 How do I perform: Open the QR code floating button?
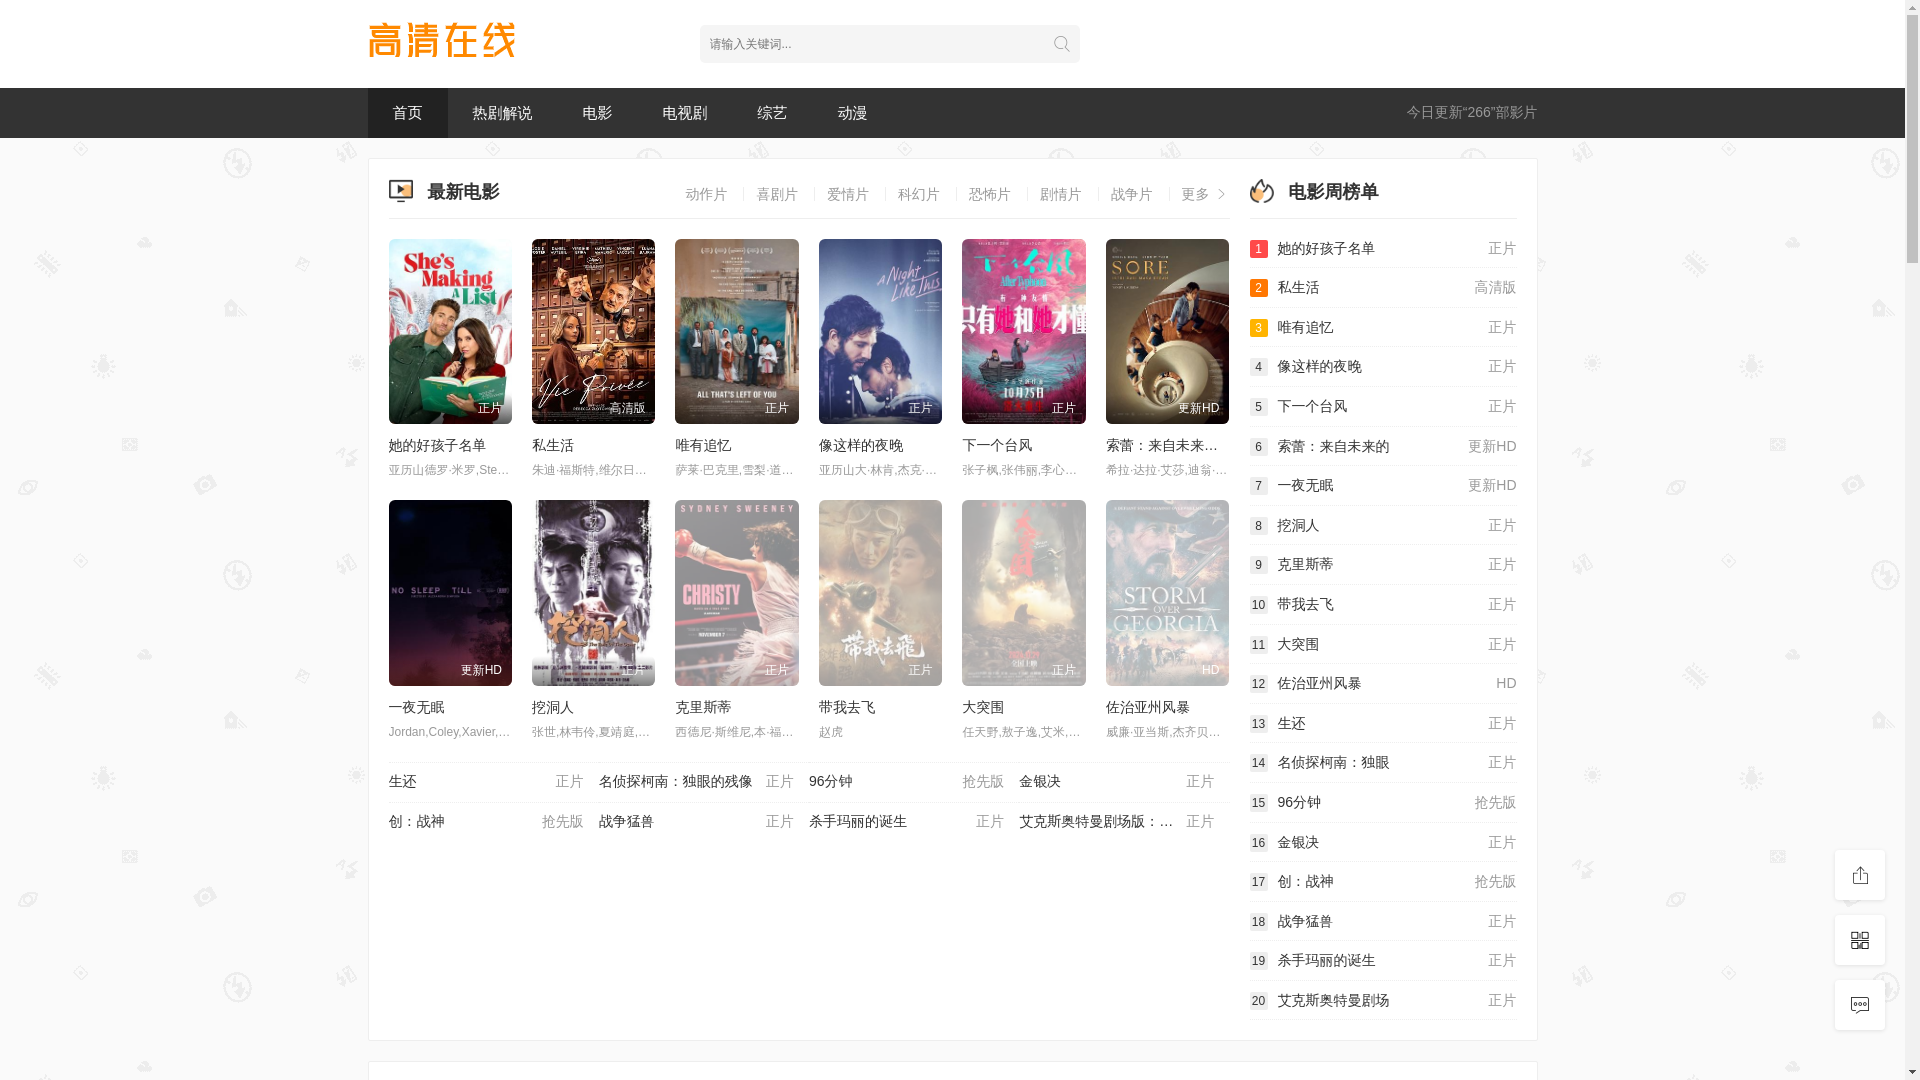1859,940
